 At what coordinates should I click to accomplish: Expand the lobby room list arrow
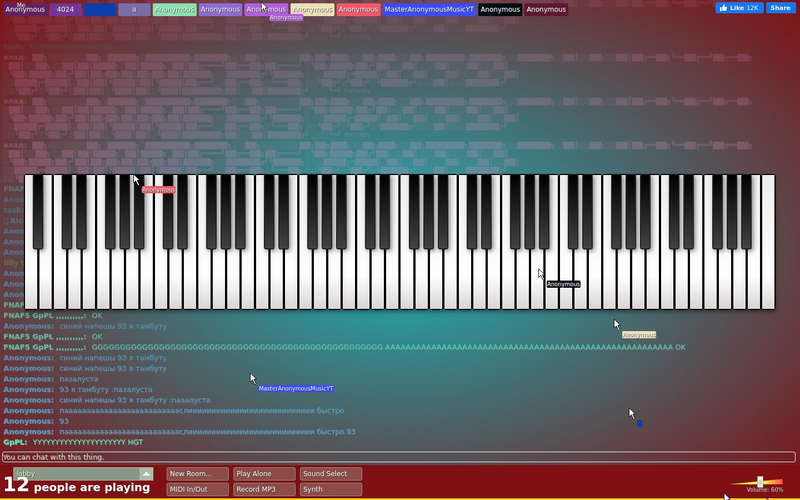[146, 473]
